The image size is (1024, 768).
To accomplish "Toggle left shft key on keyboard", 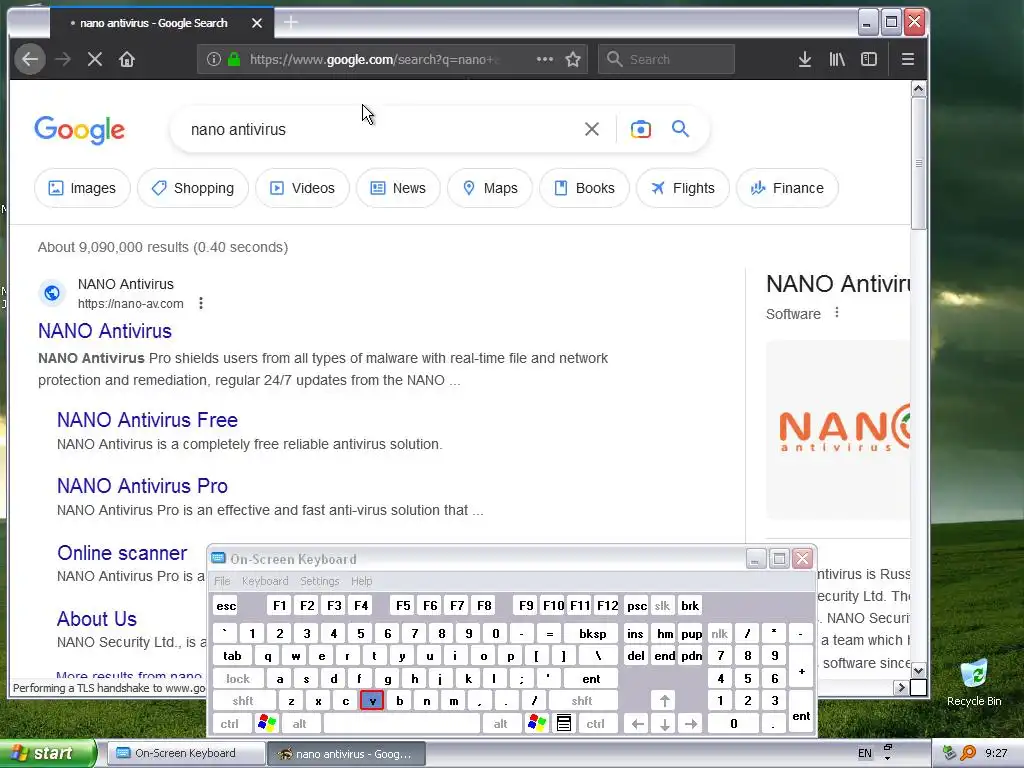I will 243,701.
